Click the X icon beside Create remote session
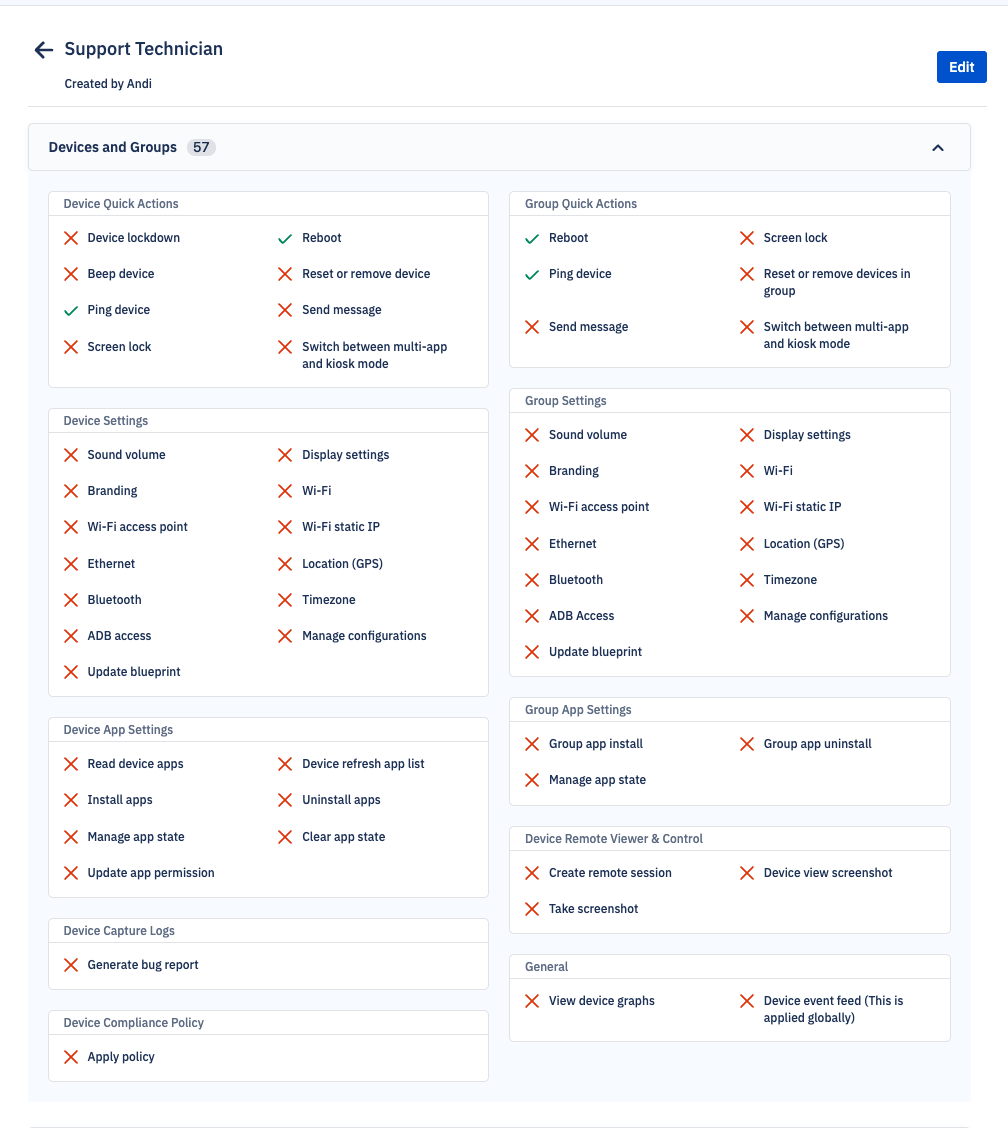 (532, 873)
